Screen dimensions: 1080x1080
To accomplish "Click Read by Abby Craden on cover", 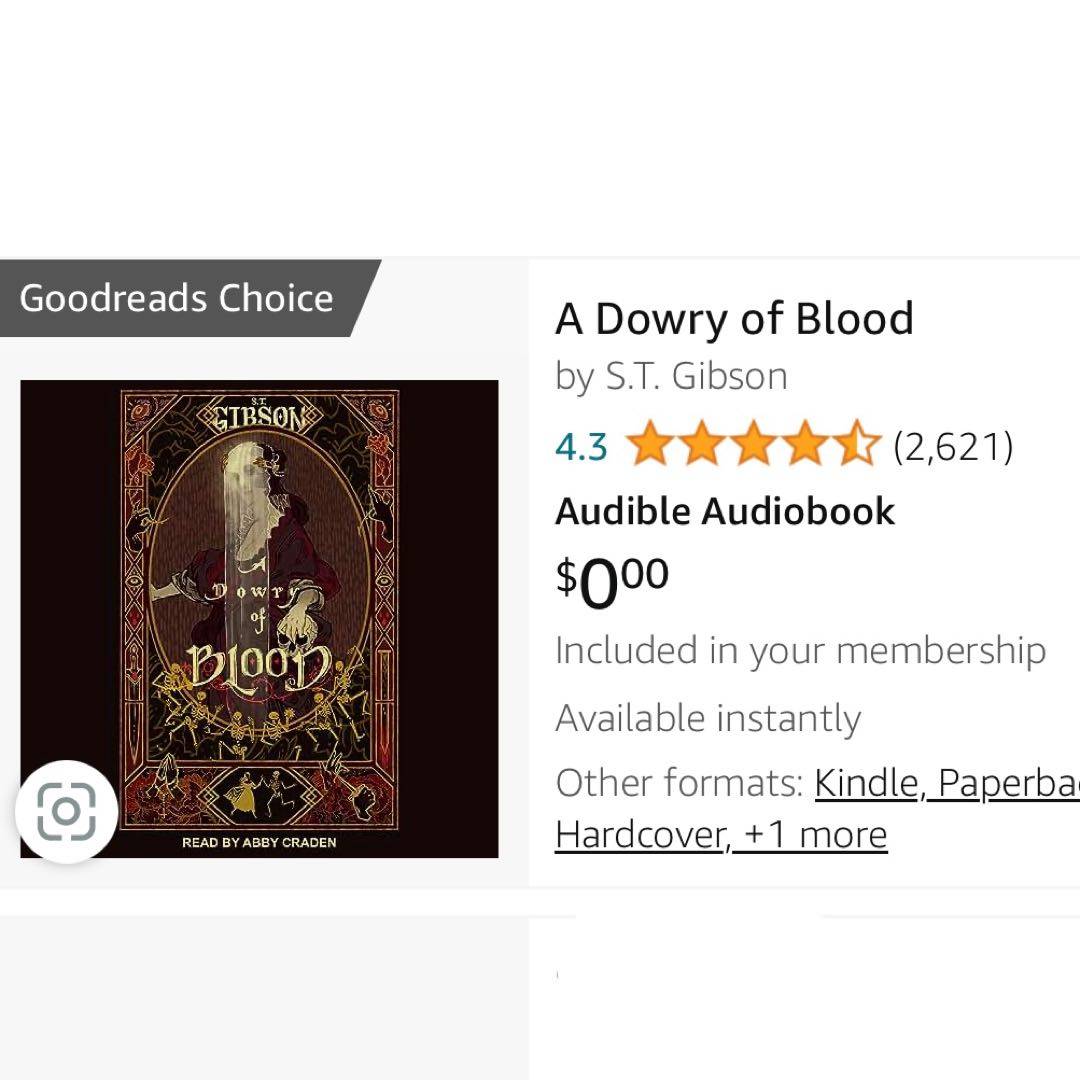I will tap(259, 842).
